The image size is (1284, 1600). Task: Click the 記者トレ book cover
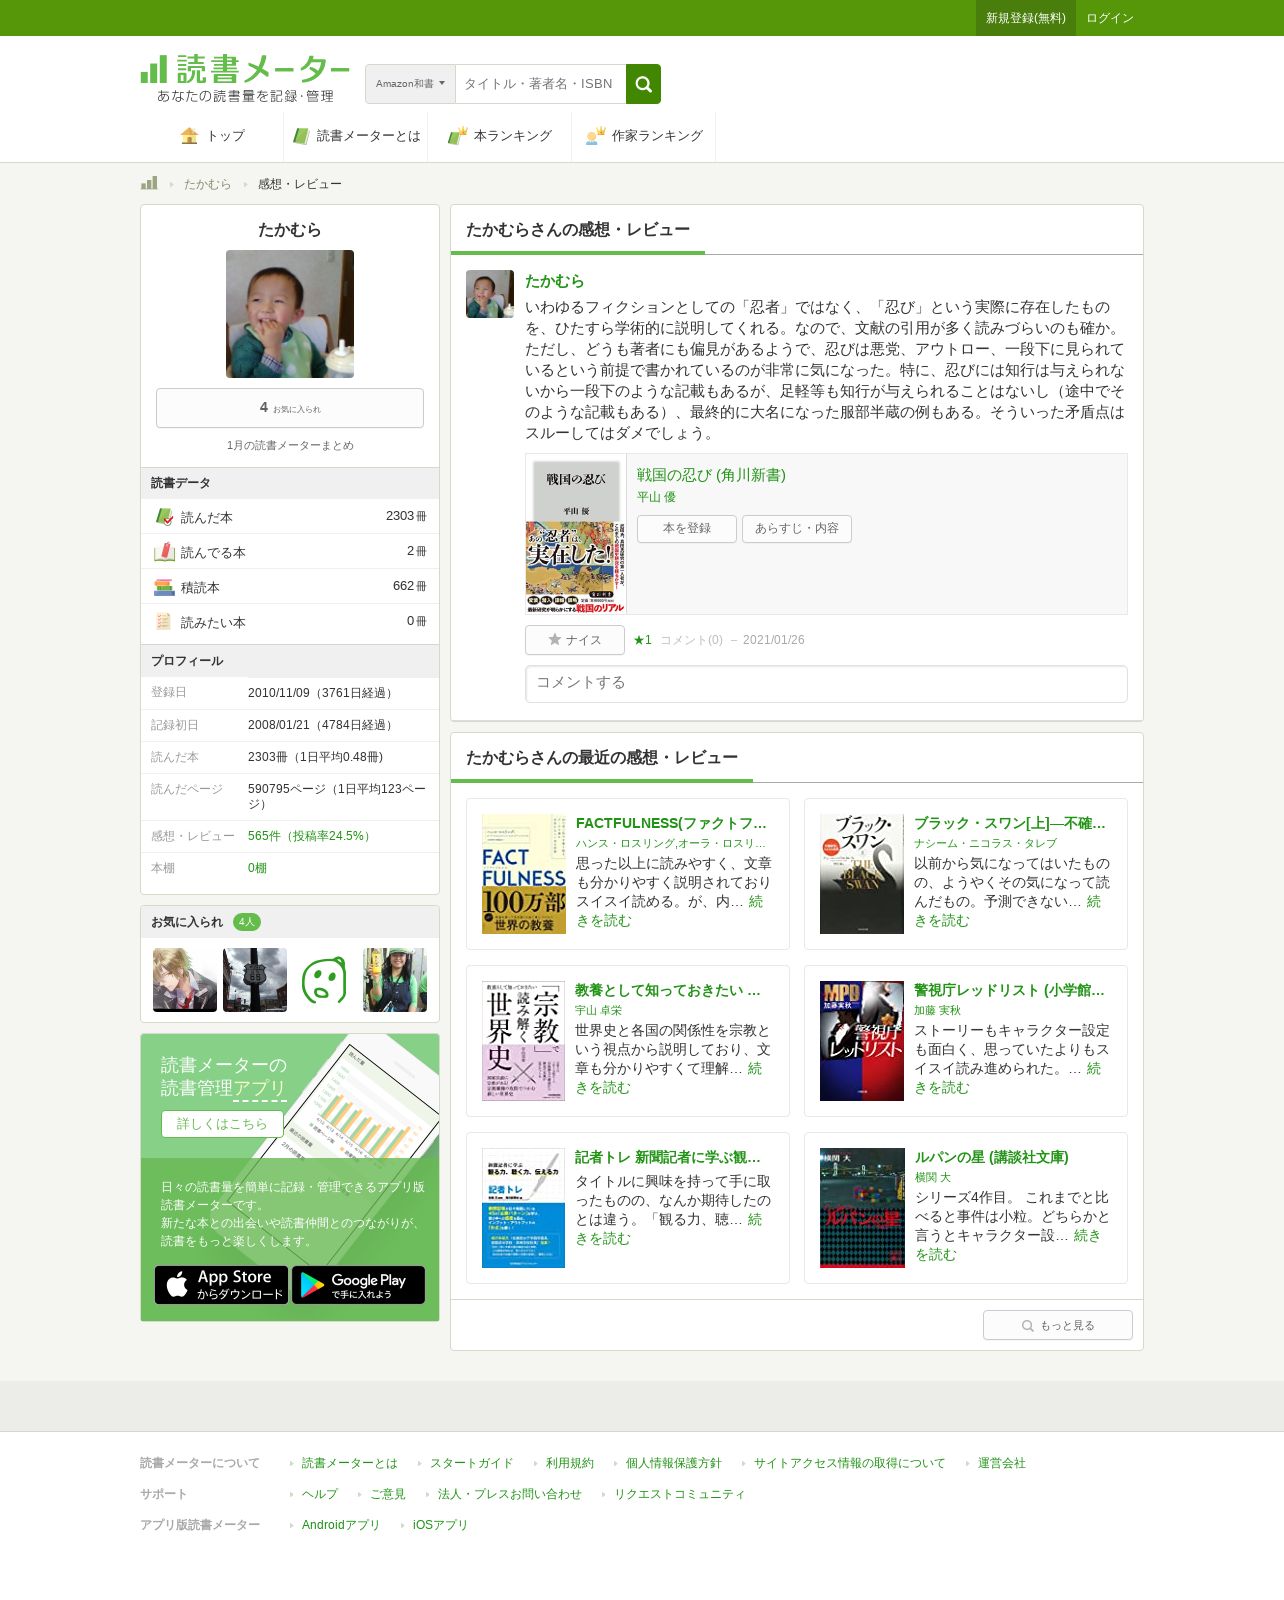tap(524, 1208)
